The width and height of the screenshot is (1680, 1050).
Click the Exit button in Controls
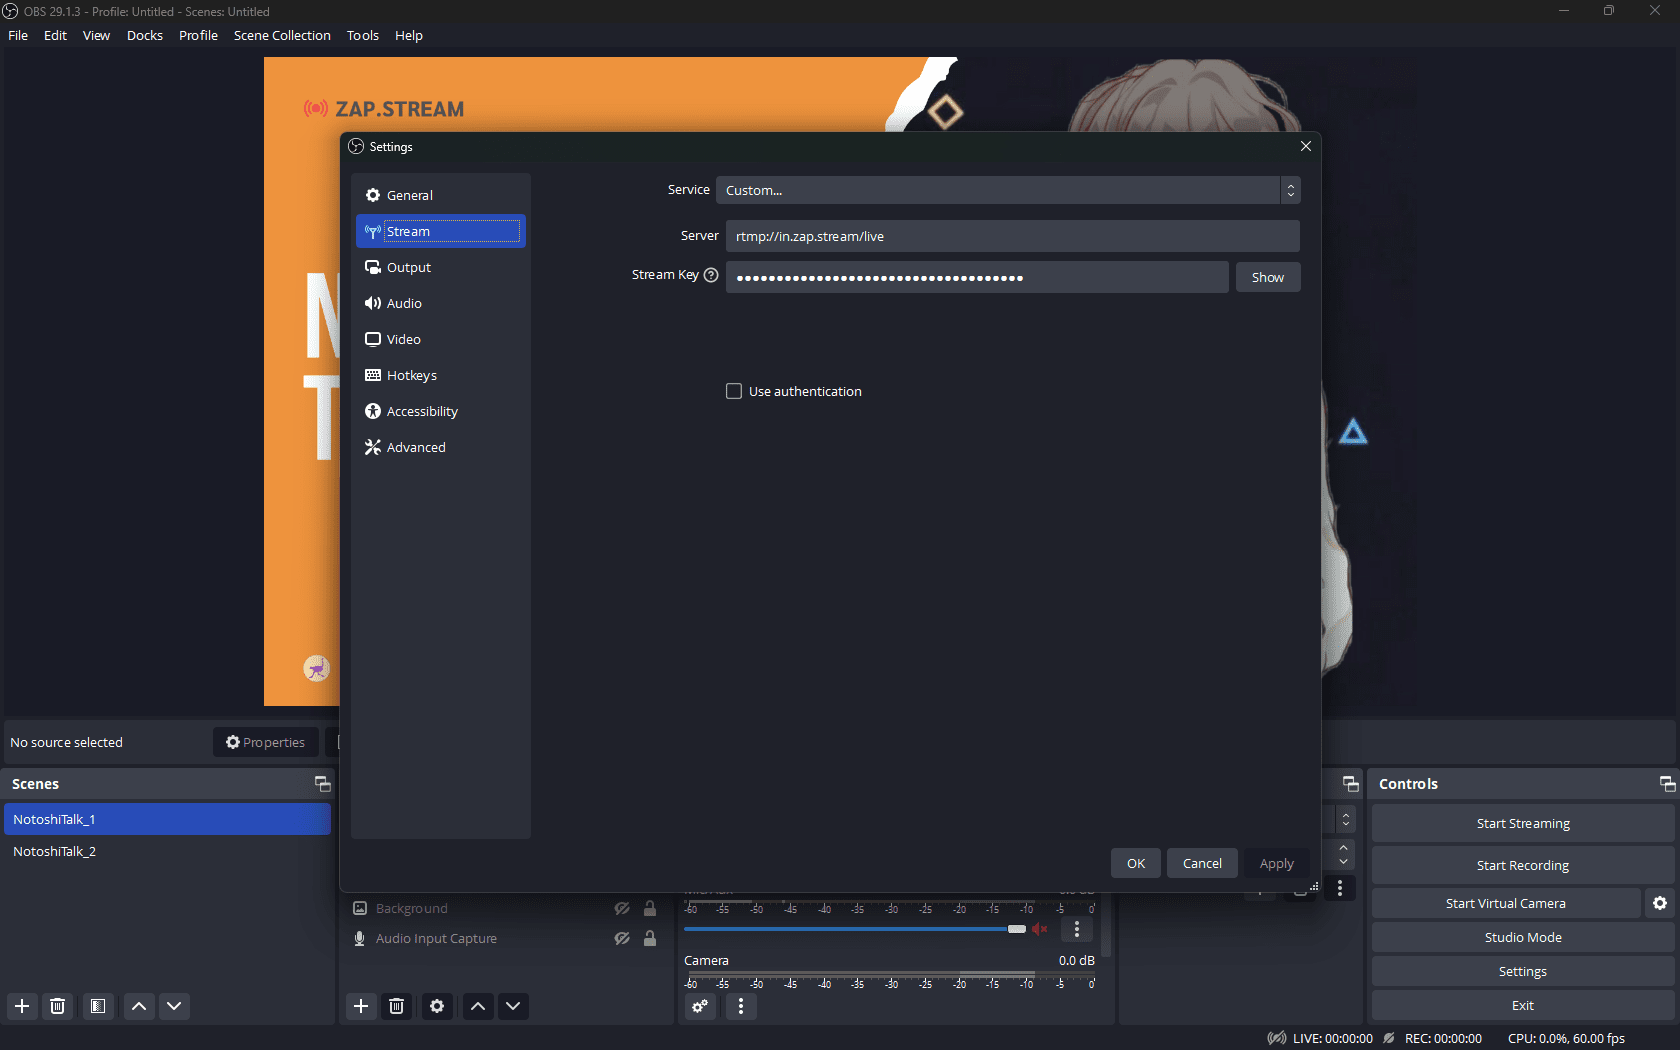(x=1523, y=1005)
